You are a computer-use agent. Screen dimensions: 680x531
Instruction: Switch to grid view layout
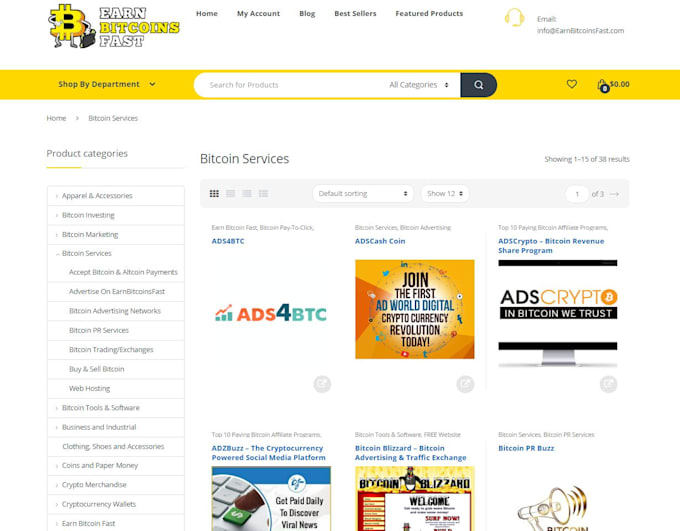click(214, 193)
